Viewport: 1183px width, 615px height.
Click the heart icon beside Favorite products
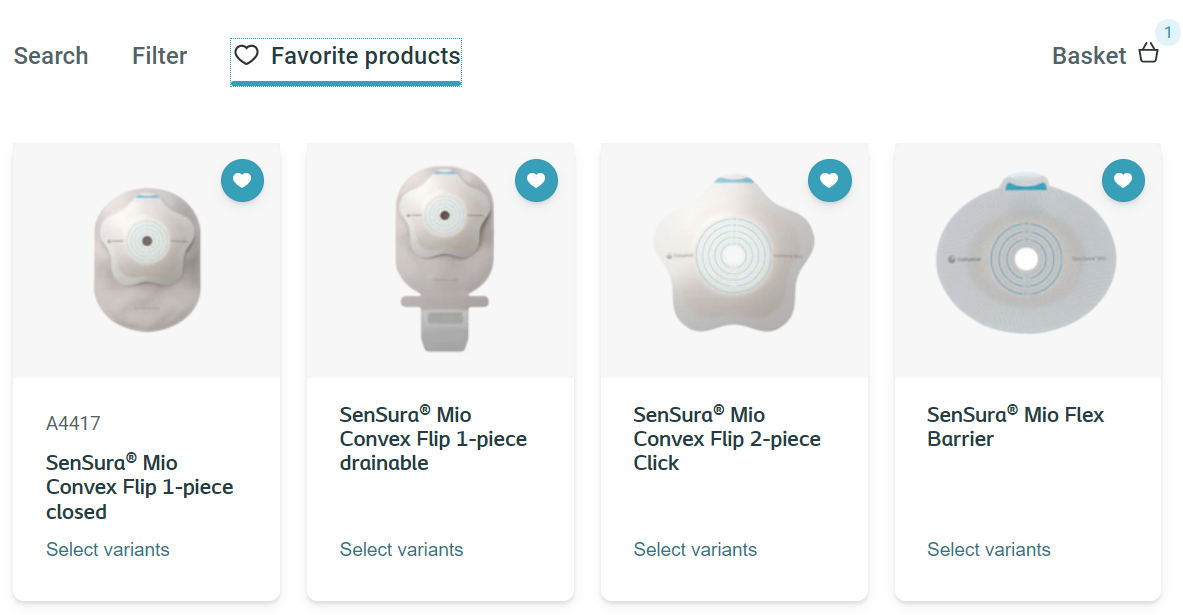[x=246, y=56]
